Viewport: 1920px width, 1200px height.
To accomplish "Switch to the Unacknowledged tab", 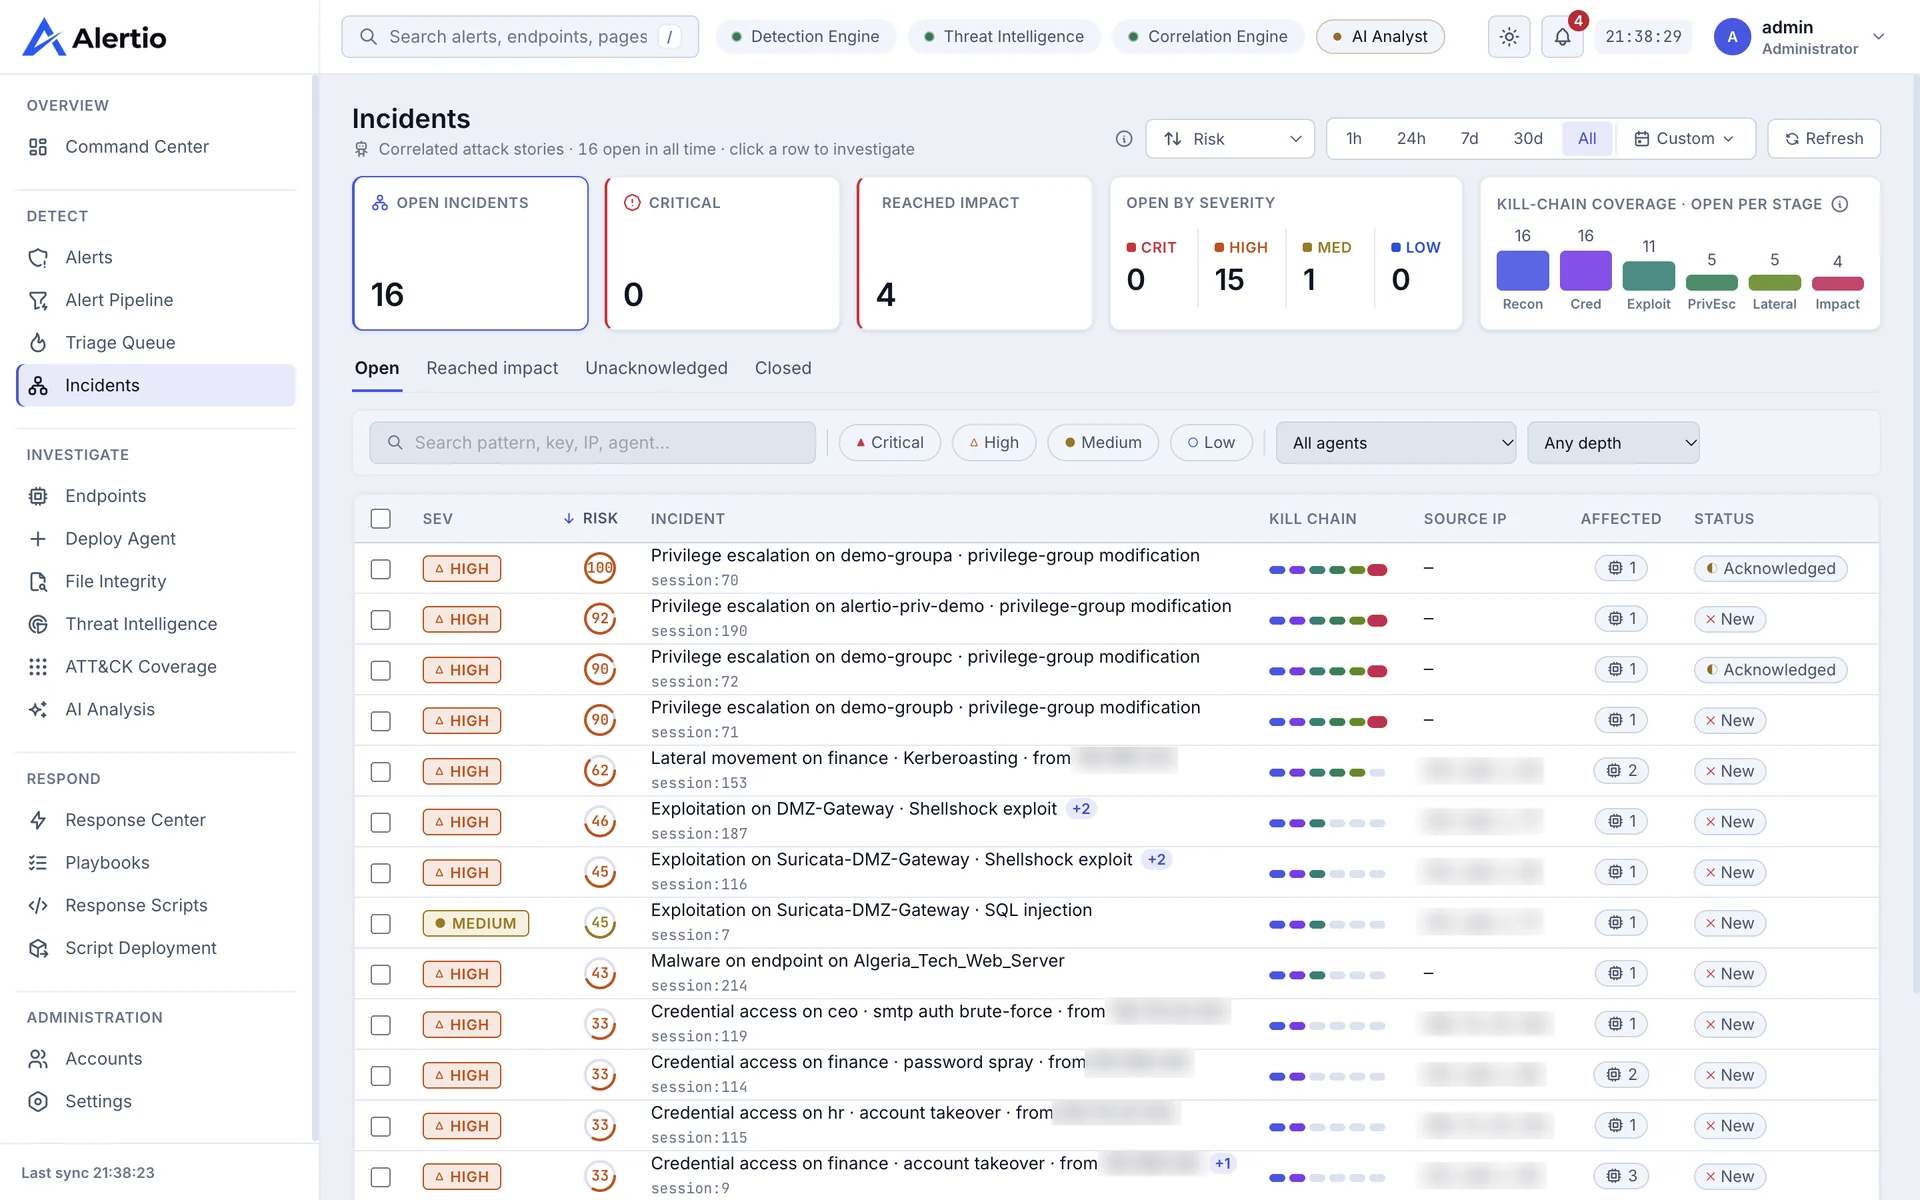I will pyautogui.click(x=656, y=368).
